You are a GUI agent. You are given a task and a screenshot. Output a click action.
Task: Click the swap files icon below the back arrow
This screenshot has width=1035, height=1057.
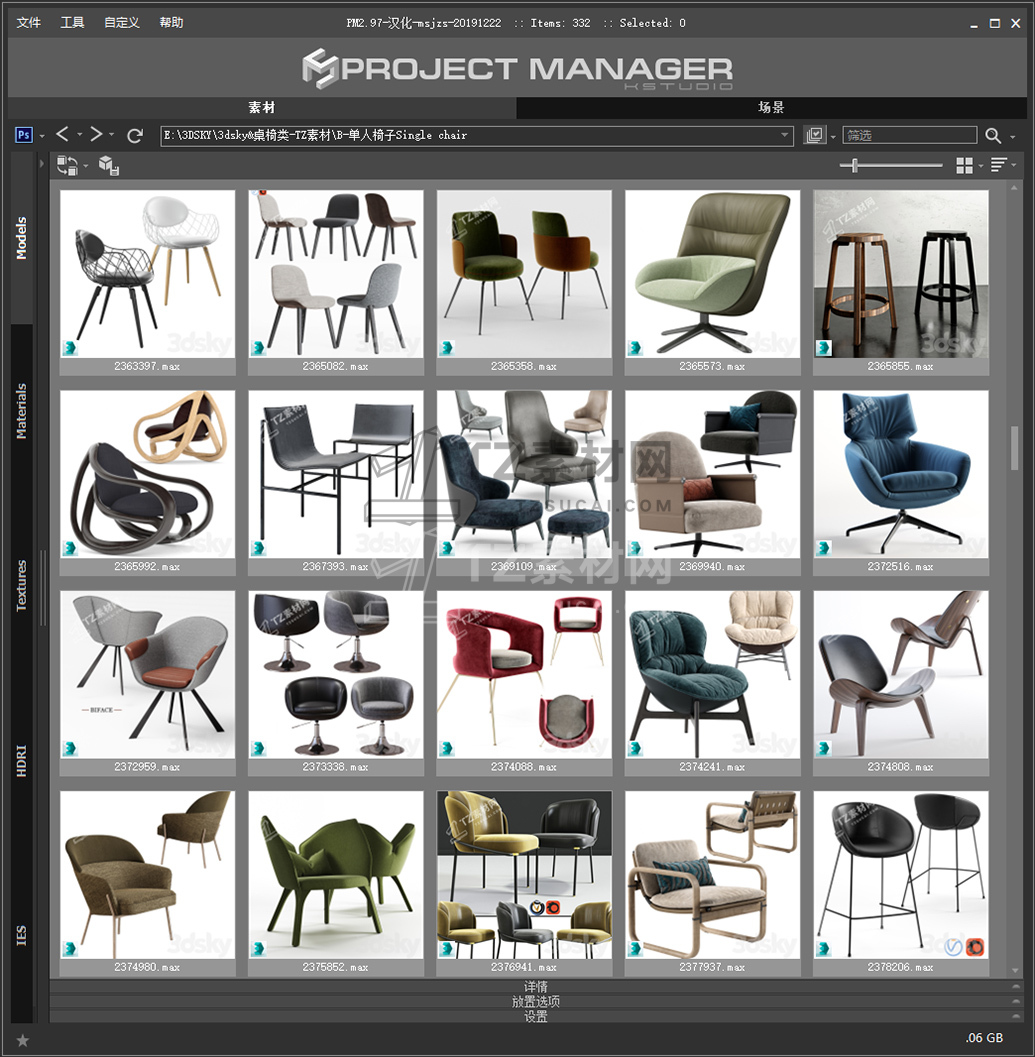tap(67, 165)
